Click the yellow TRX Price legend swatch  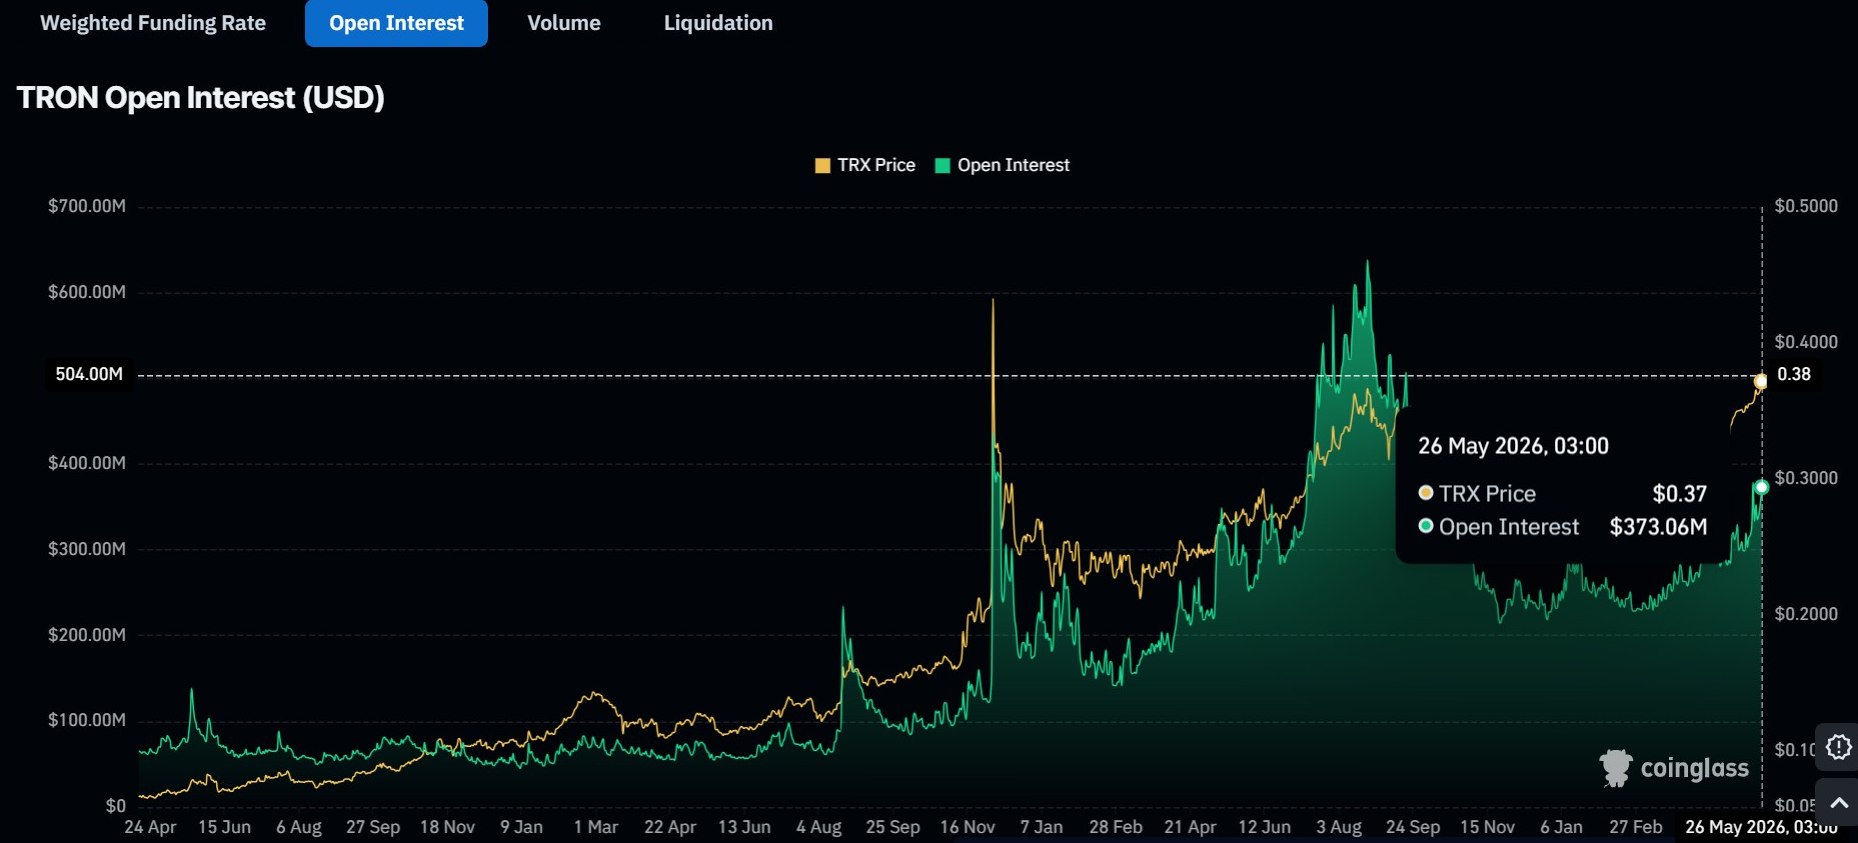click(823, 166)
